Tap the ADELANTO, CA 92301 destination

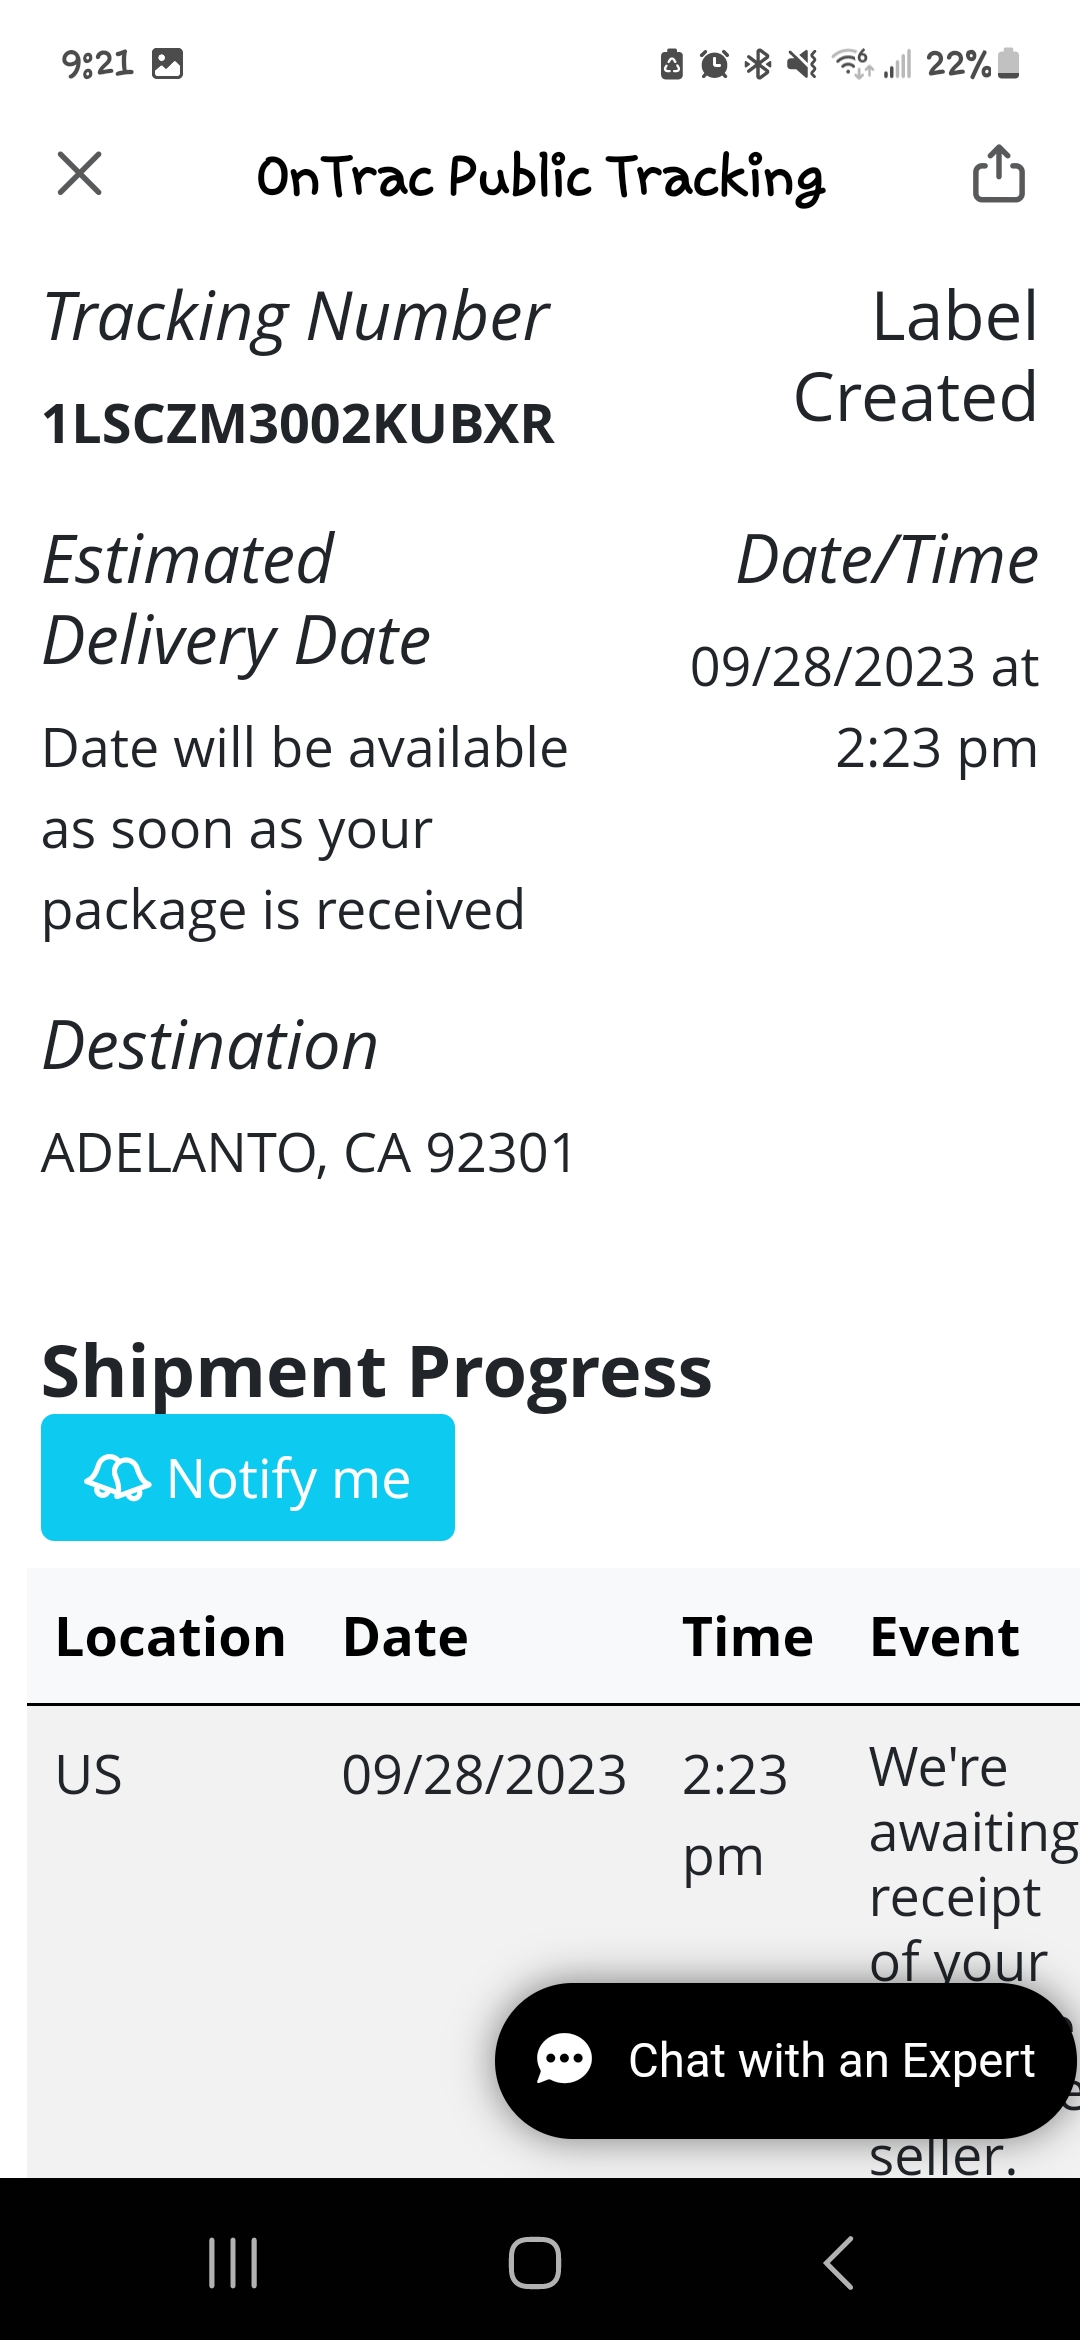pos(308,1153)
